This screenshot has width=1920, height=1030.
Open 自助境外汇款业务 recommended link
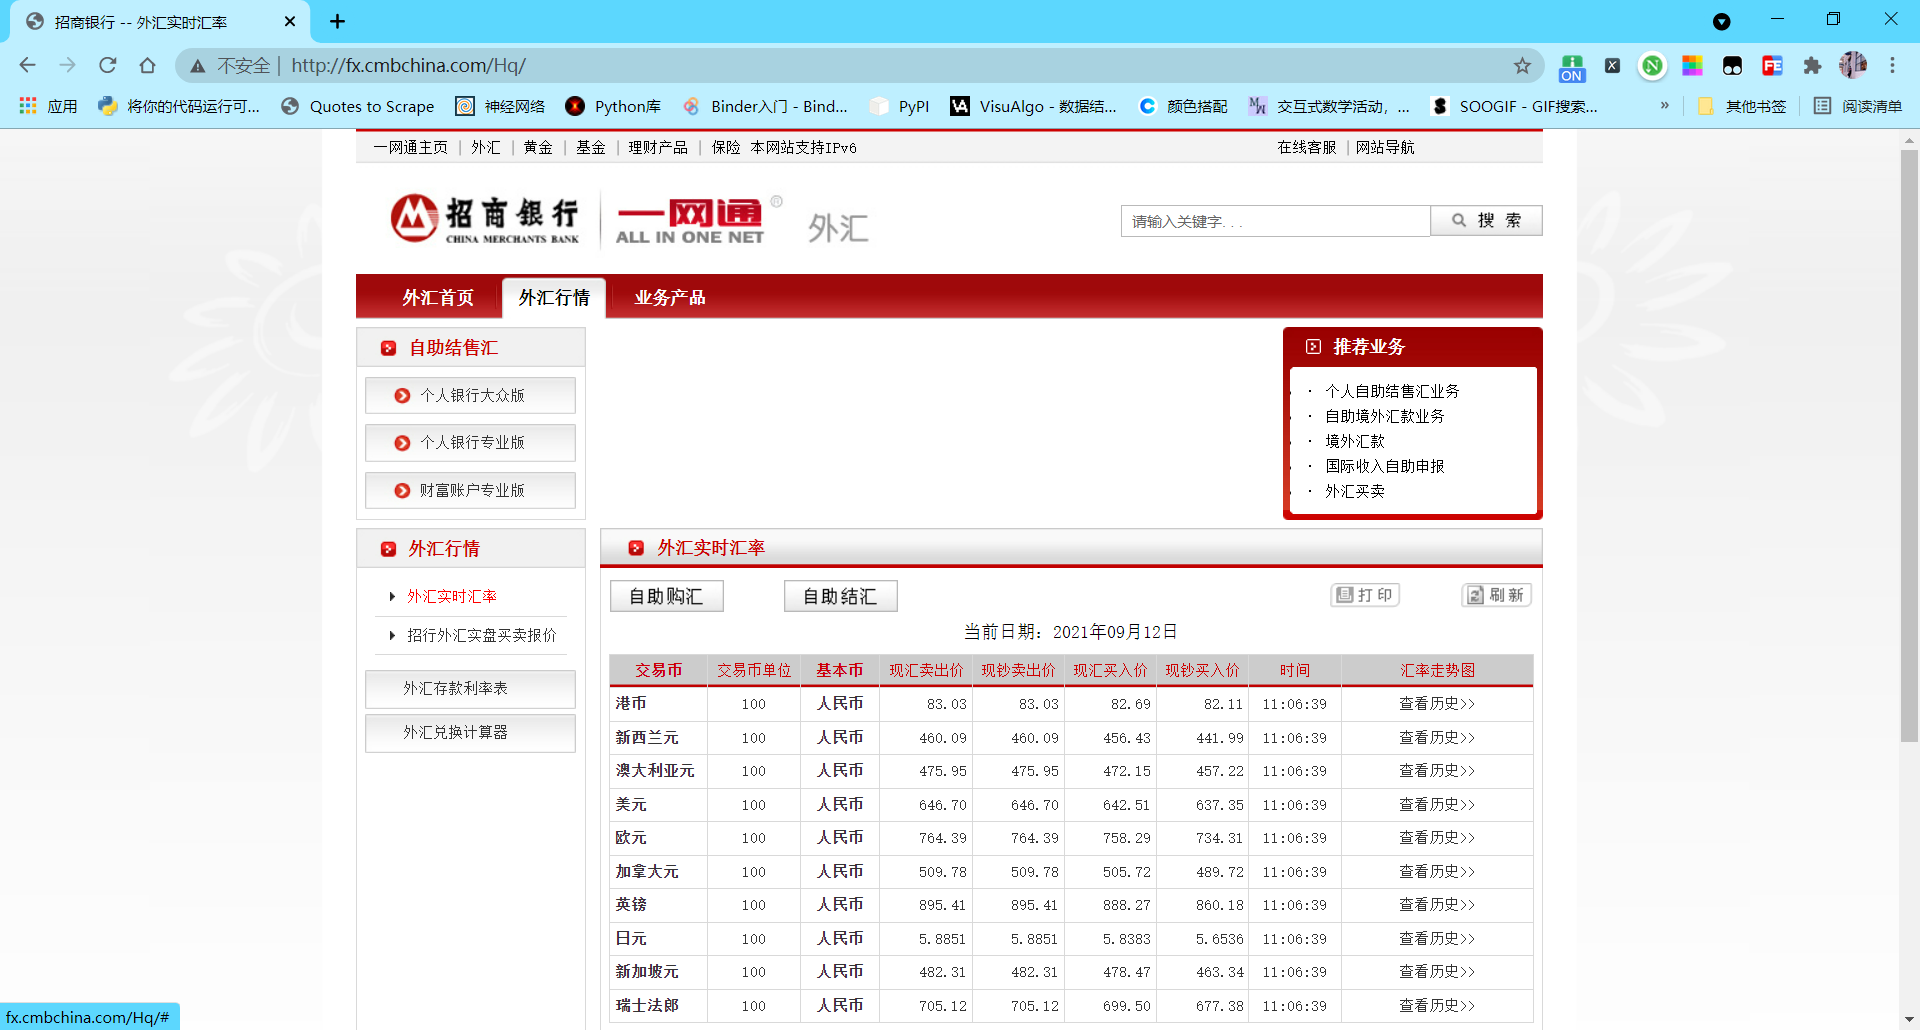click(1385, 416)
